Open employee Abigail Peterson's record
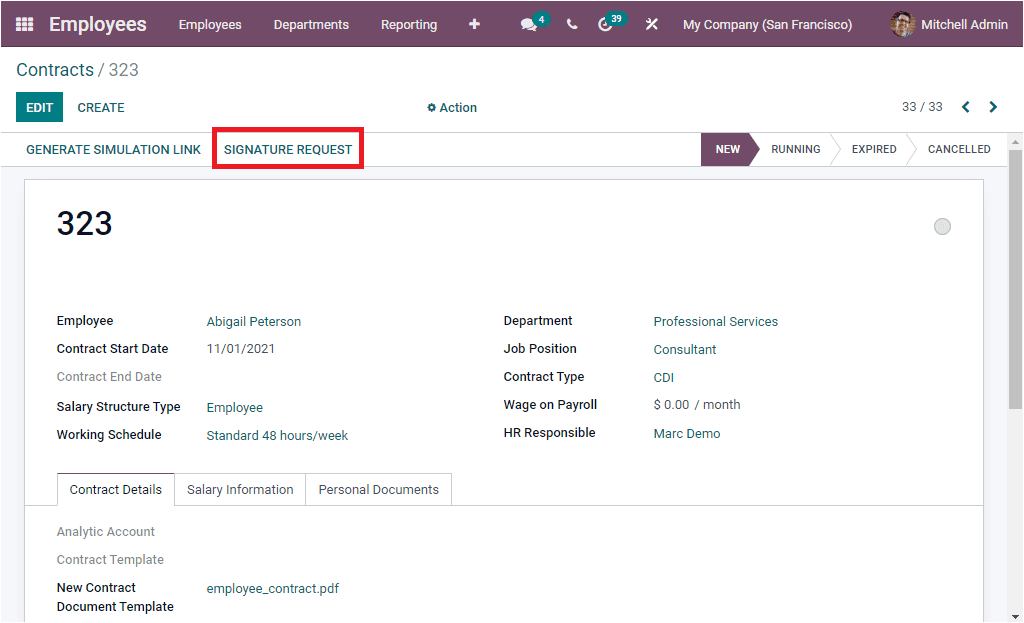The height and width of the screenshot is (623, 1024). click(253, 321)
